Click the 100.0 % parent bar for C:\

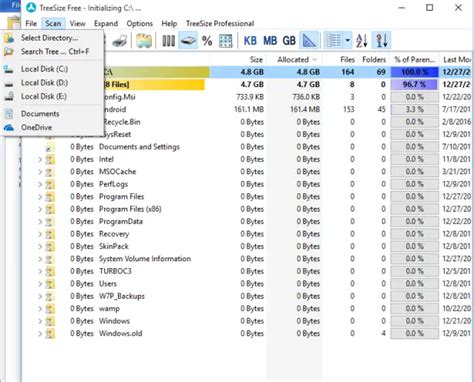click(x=414, y=72)
